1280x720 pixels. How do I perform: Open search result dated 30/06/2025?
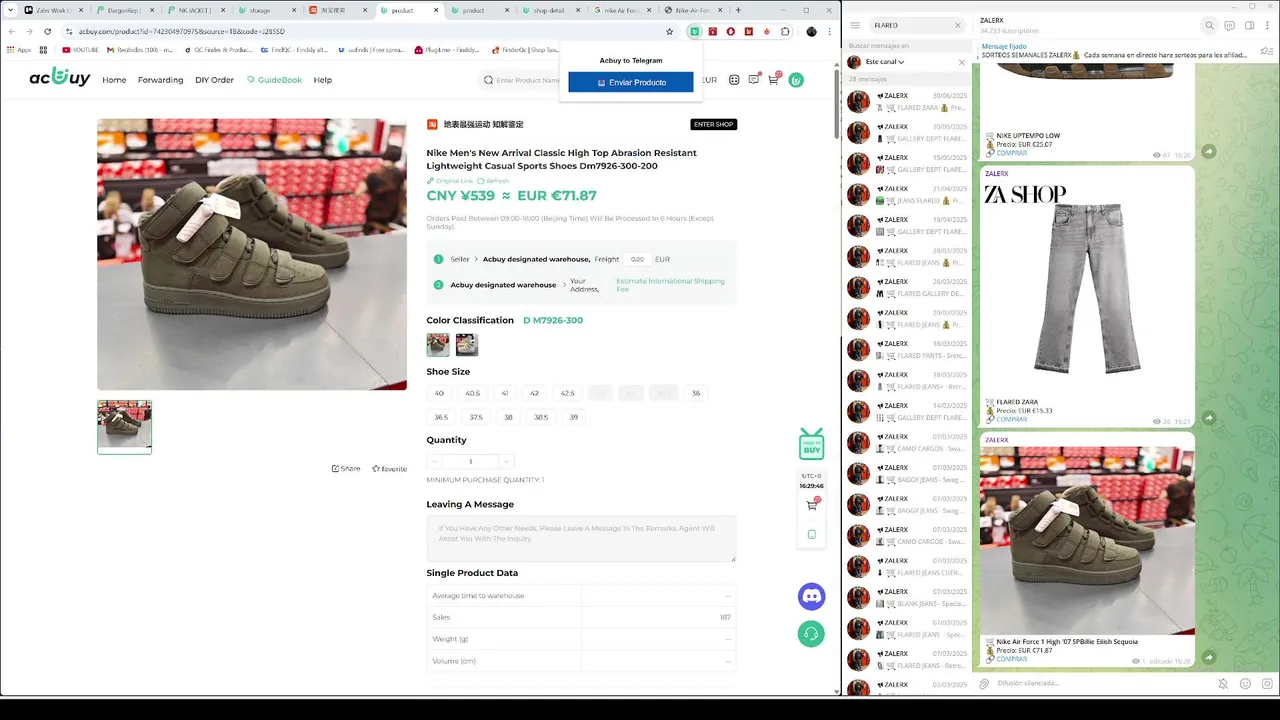[907, 101]
